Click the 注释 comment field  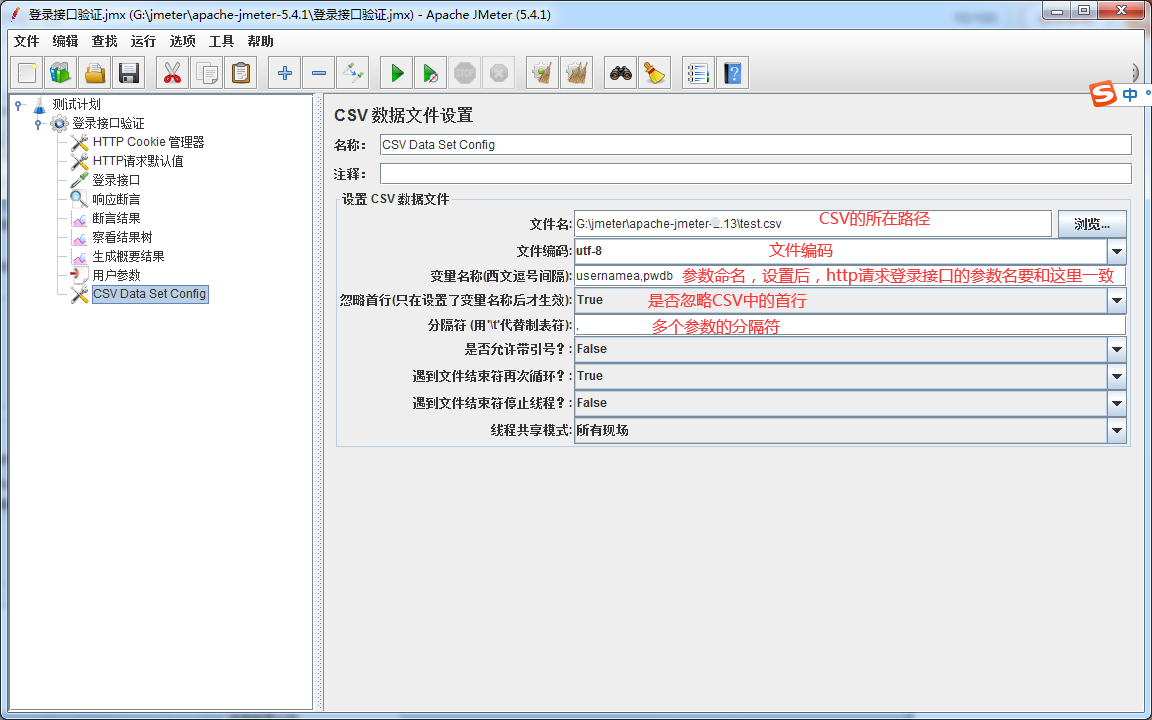755,174
